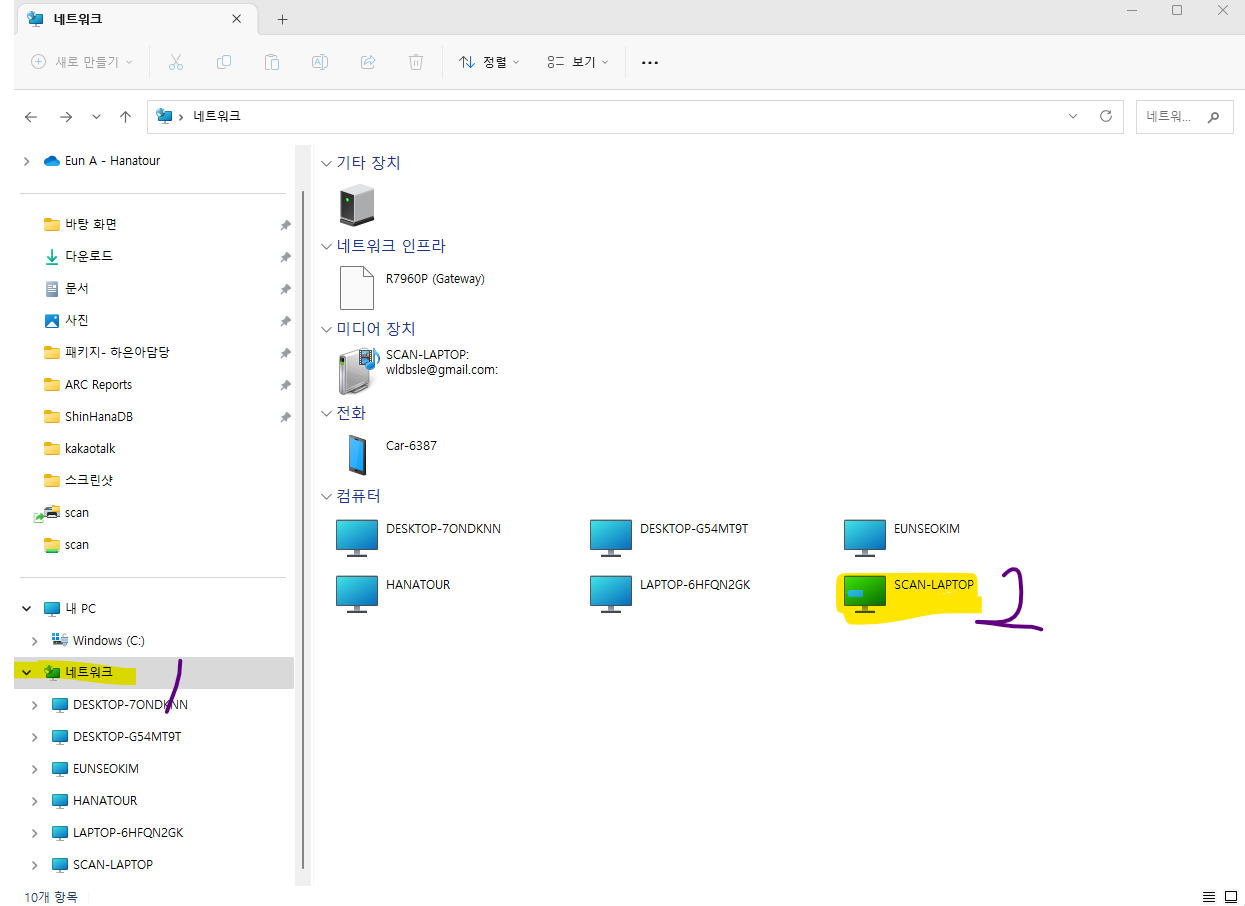Switch to large icons view at bottom right

coord(1231,897)
